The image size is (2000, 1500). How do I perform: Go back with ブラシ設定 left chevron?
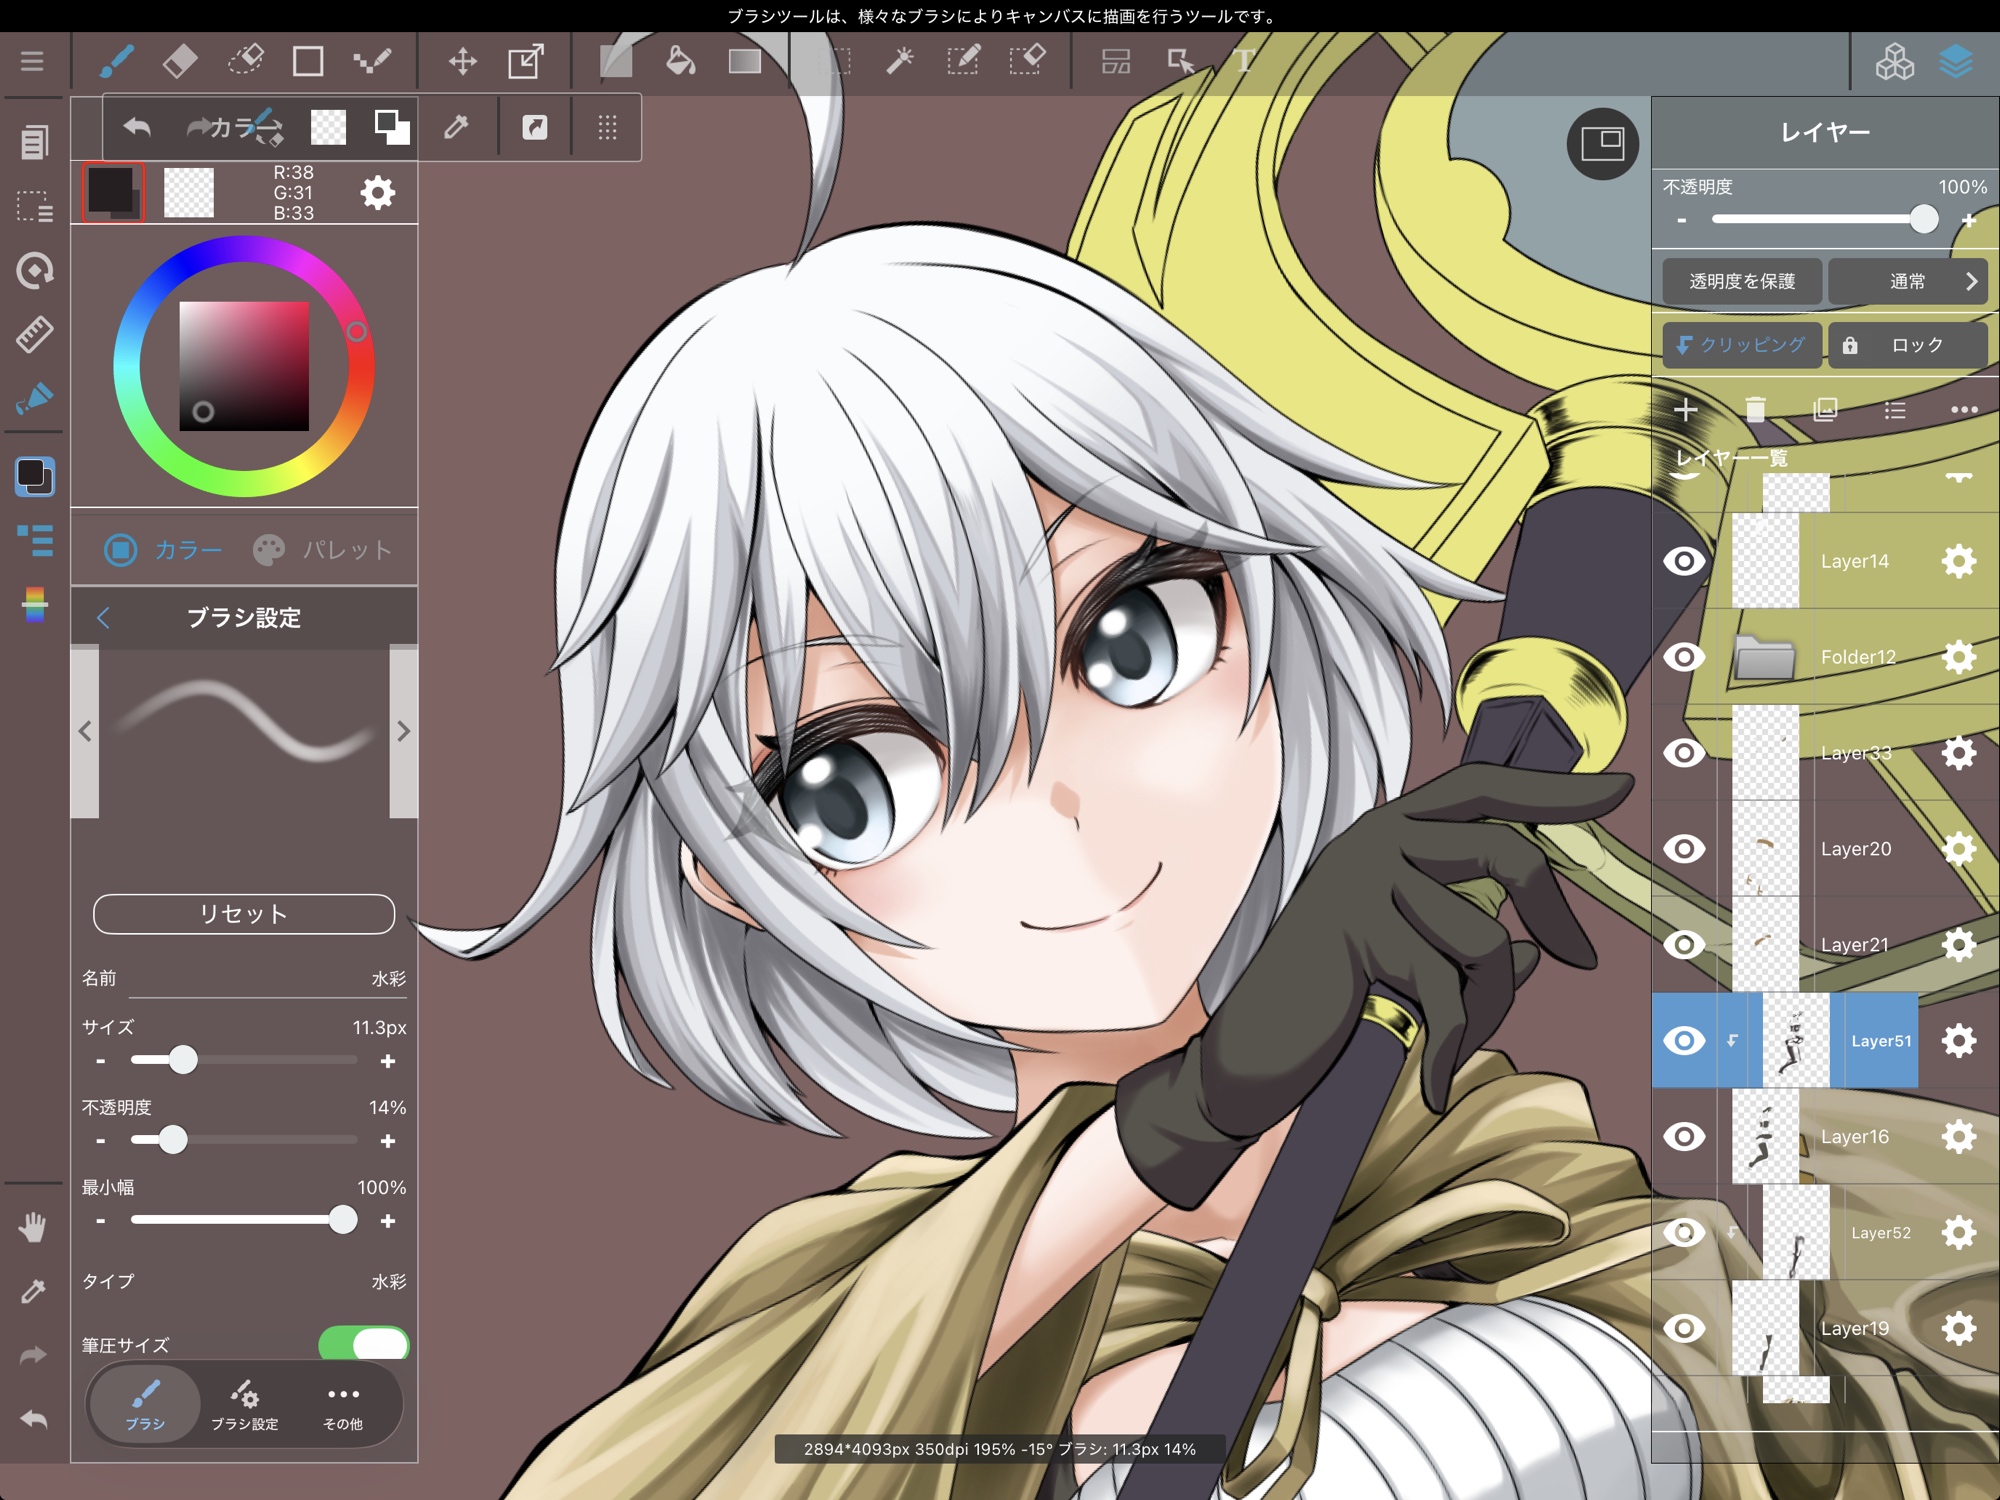[103, 618]
